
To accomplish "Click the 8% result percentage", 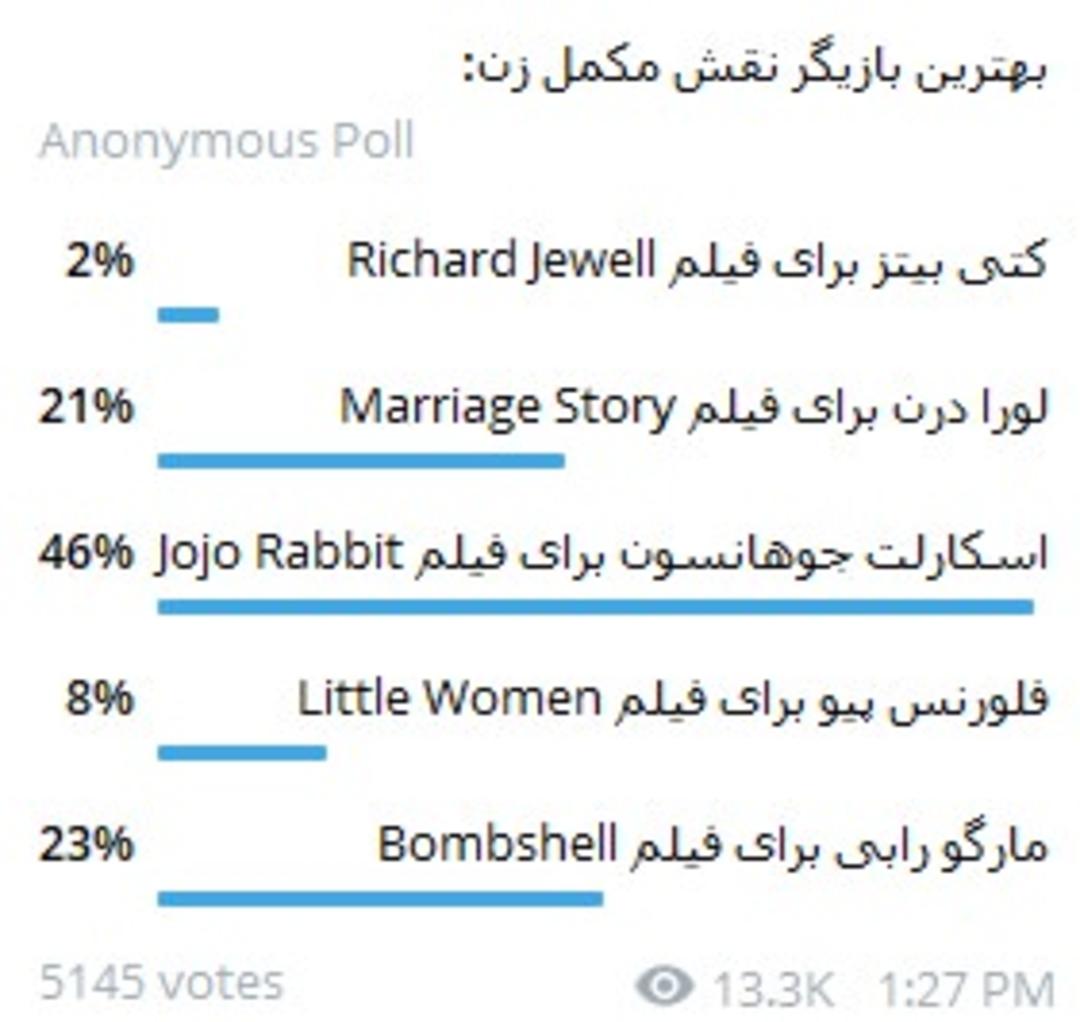I will (x=99, y=698).
